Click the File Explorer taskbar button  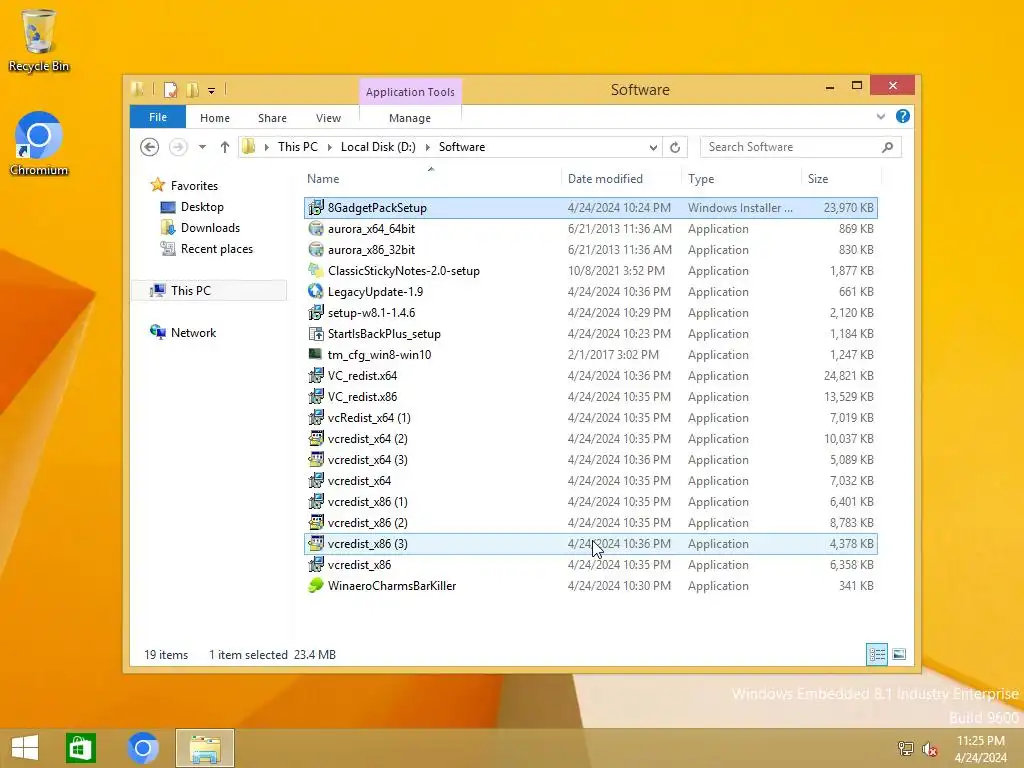(204, 748)
